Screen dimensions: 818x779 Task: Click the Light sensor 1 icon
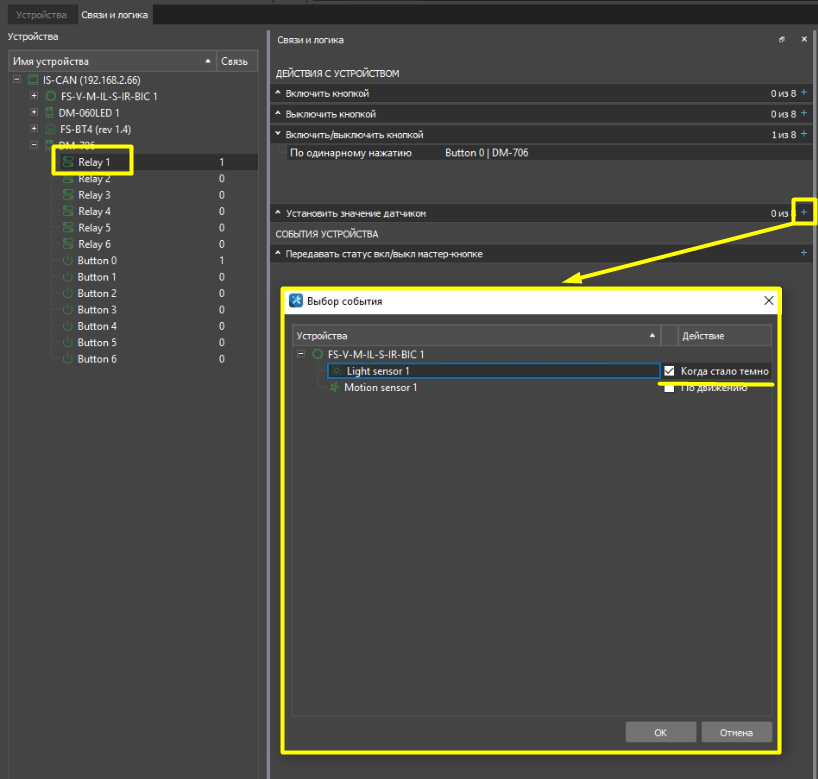click(x=336, y=371)
